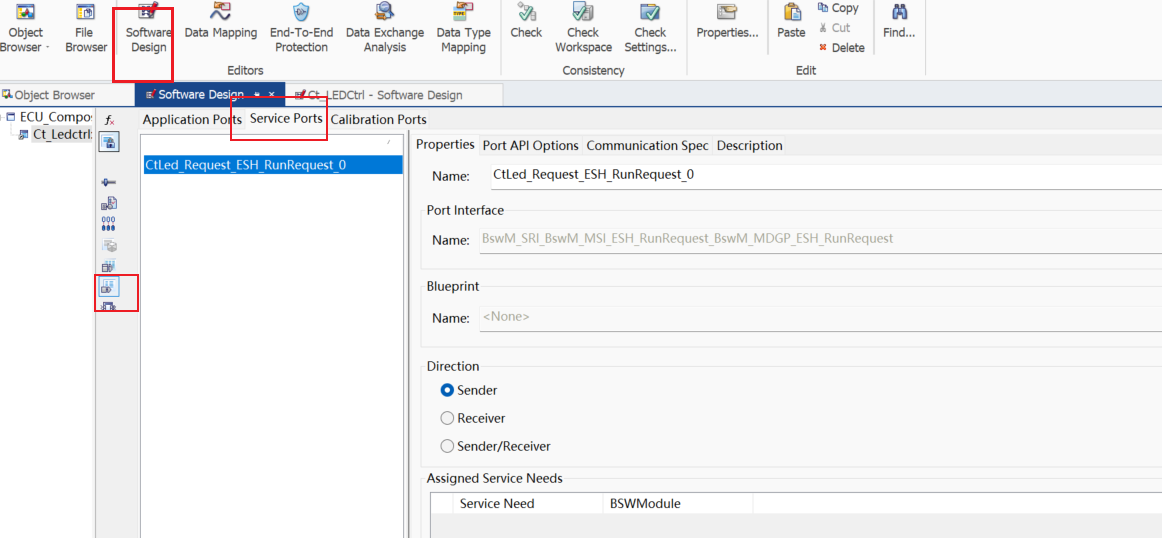Click the greyed-out package sidebar icon
Viewport: 1162px width, 538px height.
tap(109, 245)
